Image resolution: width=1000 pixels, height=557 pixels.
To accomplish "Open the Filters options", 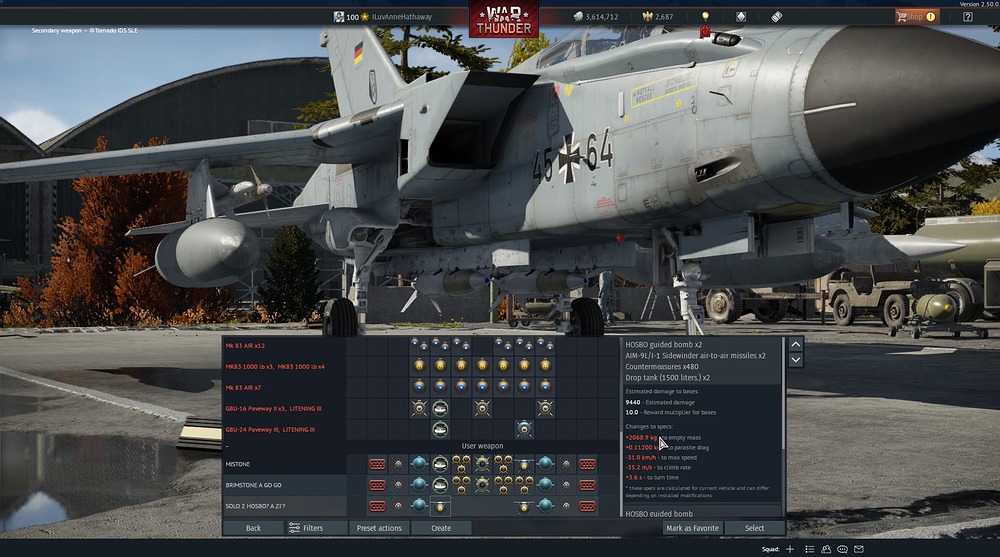I will tap(306, 528).
